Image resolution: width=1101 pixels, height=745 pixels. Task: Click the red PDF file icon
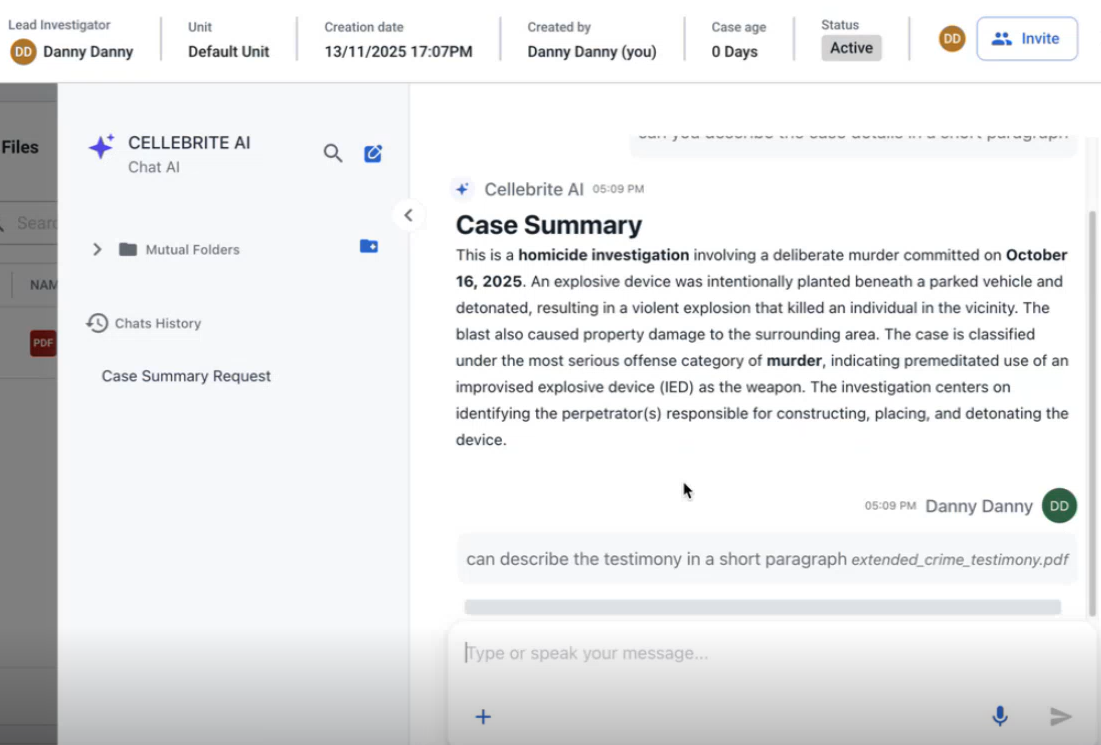tap(43, 343)
